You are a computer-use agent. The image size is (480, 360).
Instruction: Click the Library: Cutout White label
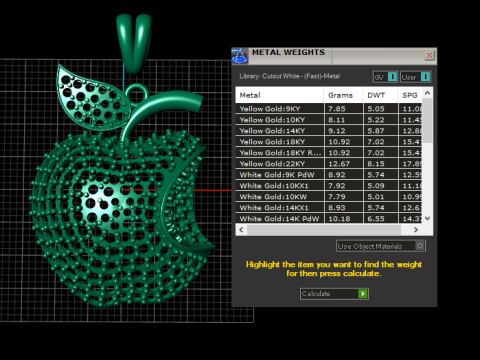click(289, 76)
